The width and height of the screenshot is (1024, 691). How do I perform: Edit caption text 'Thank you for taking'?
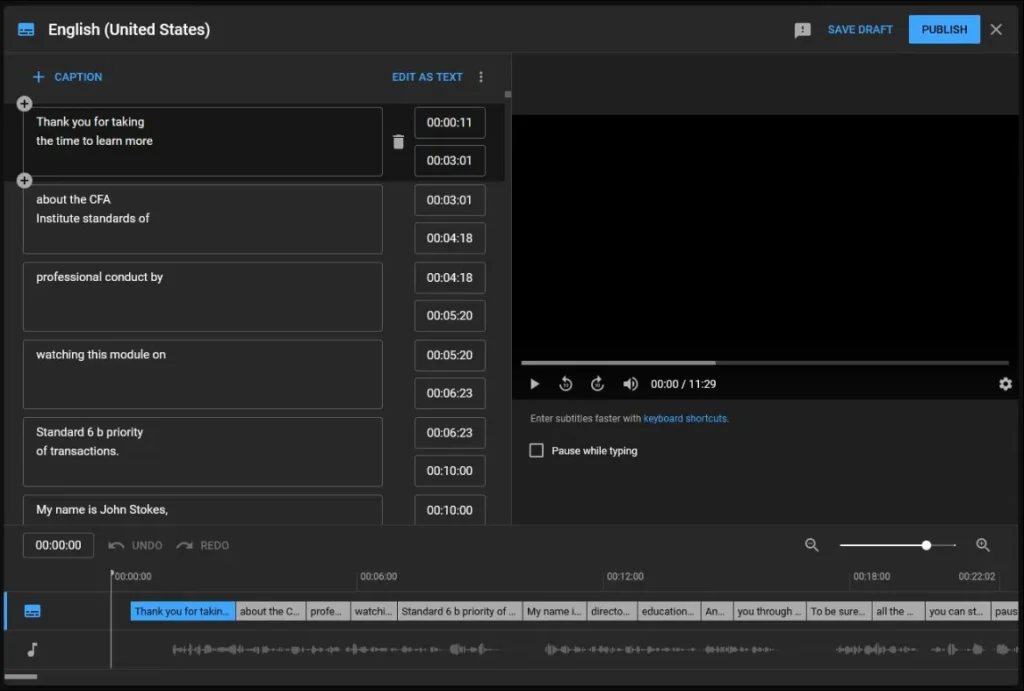point(202,142)
